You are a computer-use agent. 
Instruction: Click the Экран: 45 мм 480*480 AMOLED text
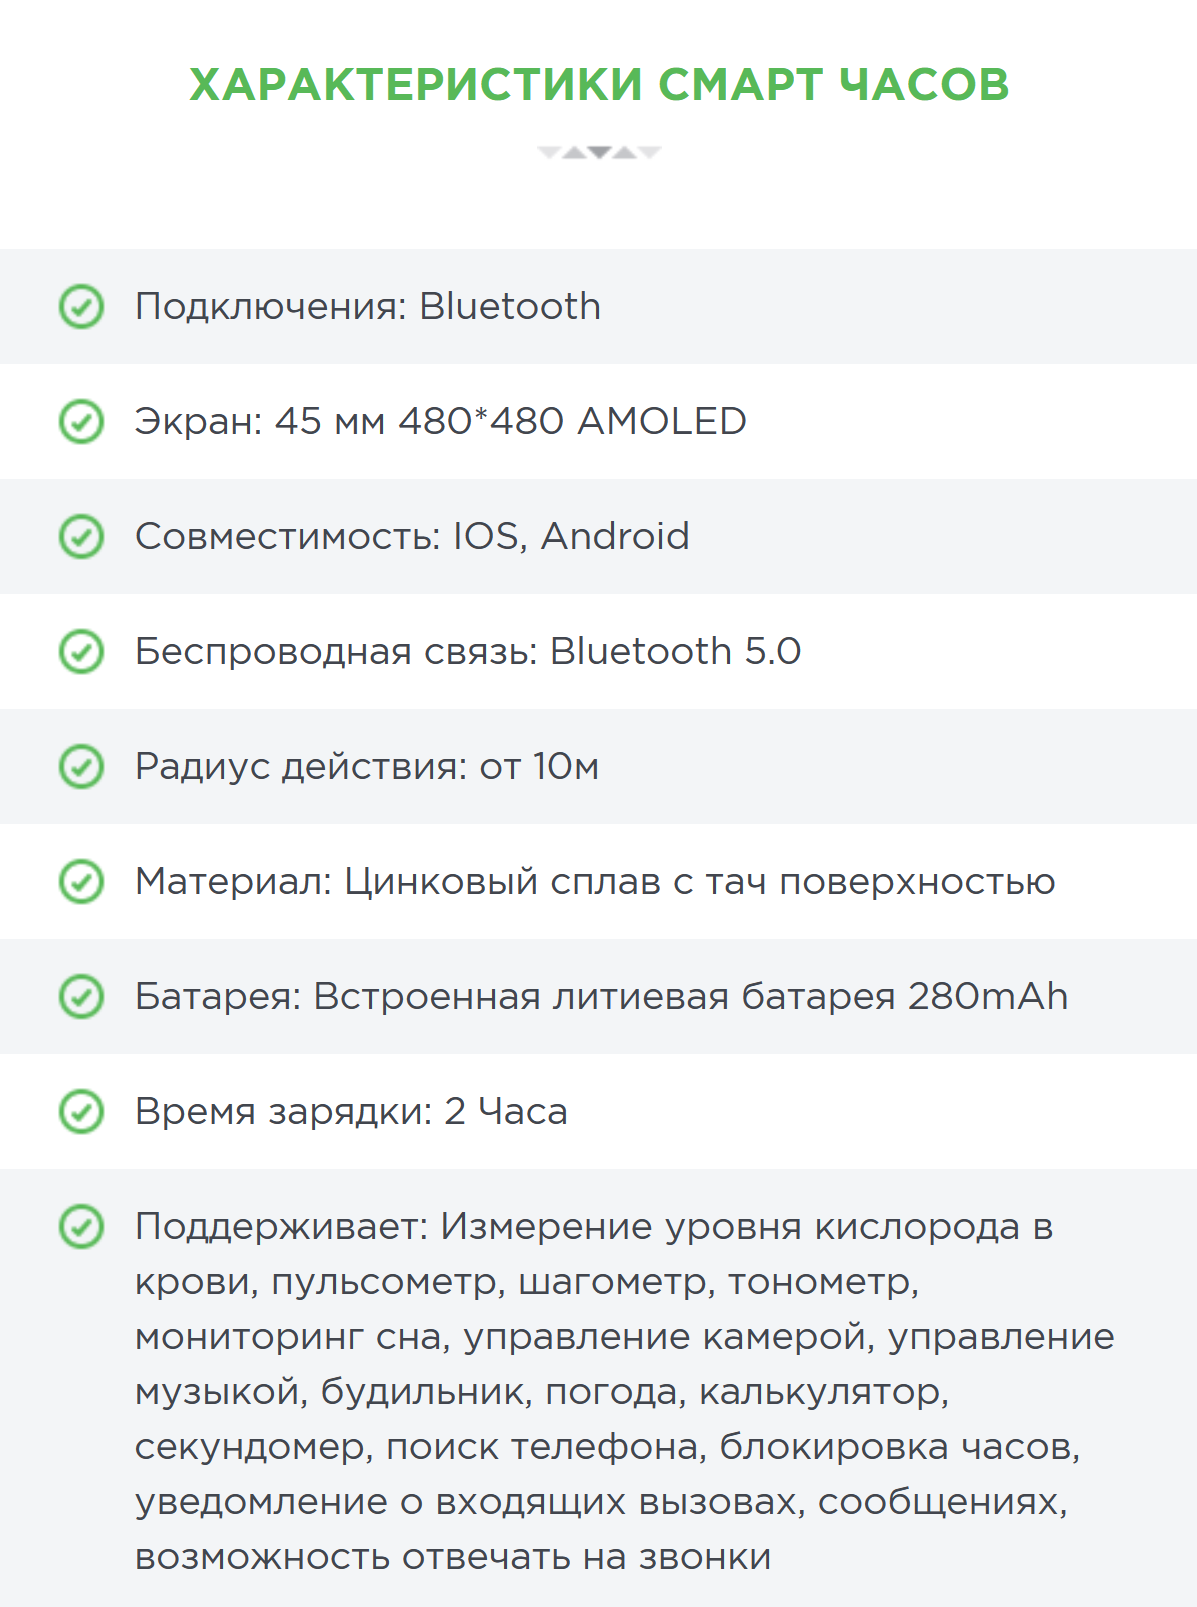(x=441, y=421)
